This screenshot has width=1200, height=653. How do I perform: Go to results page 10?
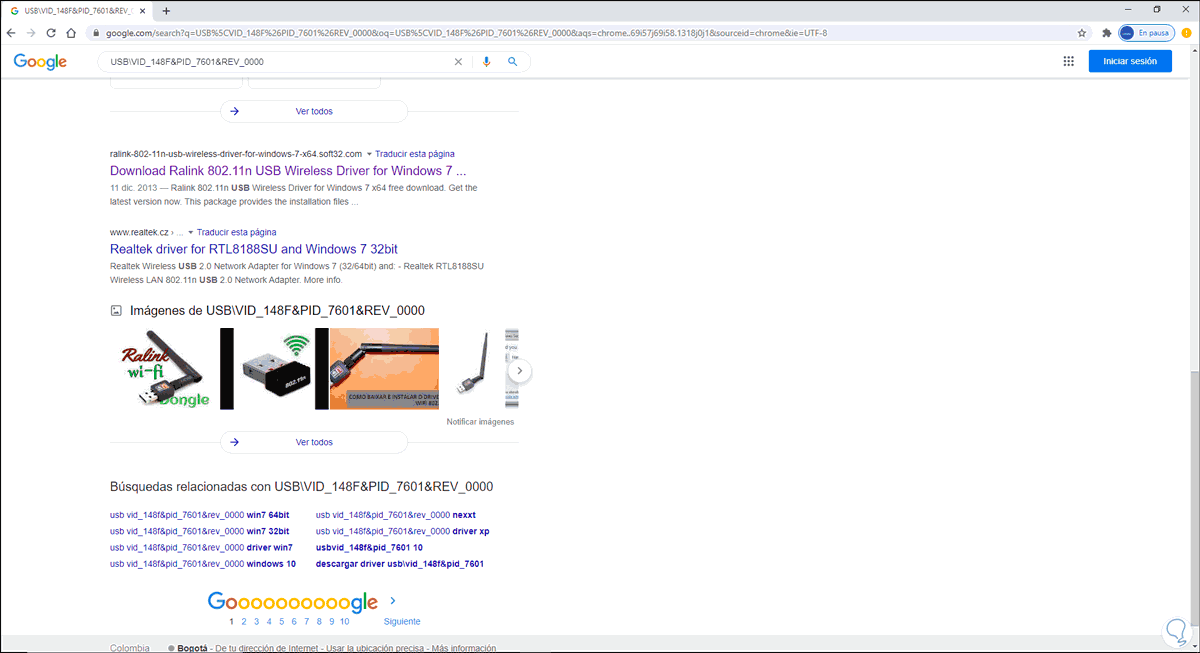coord(345,621)
